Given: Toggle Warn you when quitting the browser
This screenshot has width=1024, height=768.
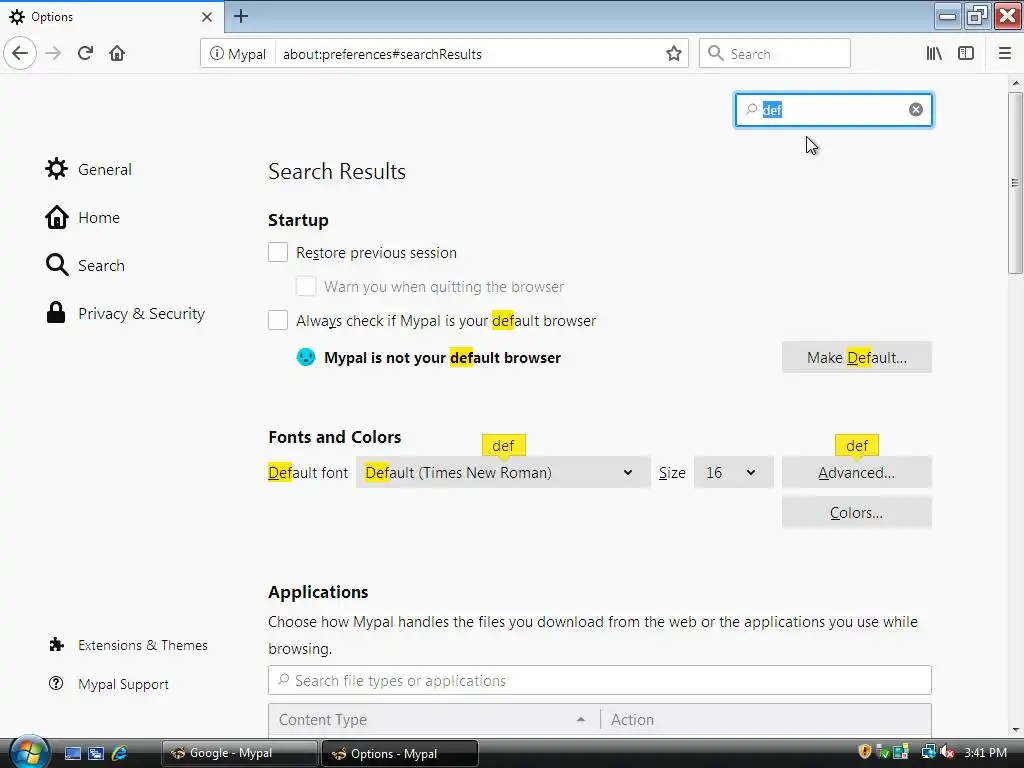Looking at the screenshot, I should (x=306, y=286).
